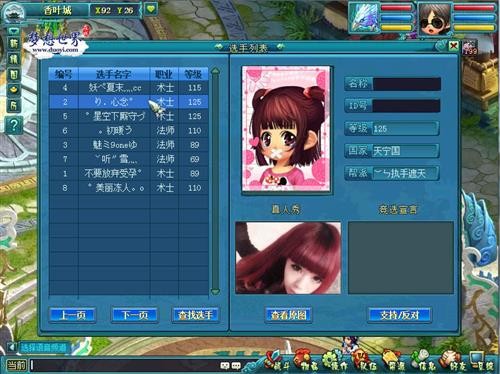
Task: Click the 历 calendar icon in left sidebar
Action: point(14,106)
